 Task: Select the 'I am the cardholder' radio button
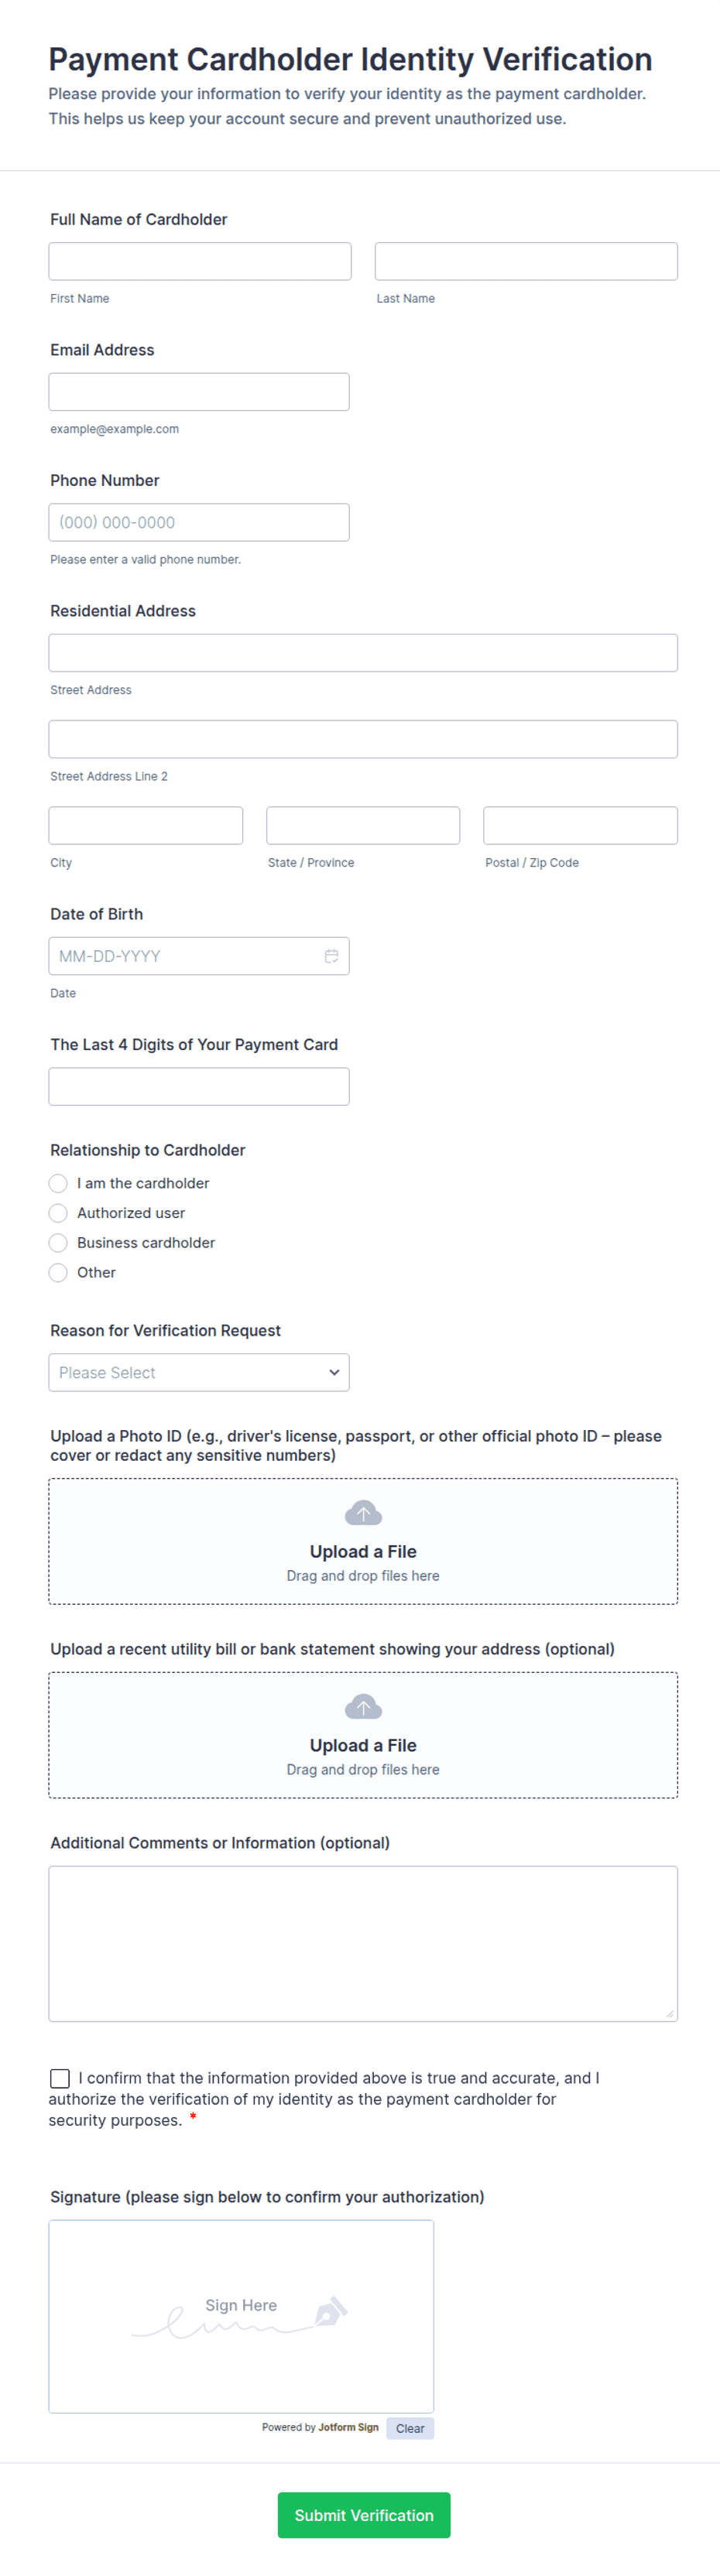pyautogui.click(x=58, y=1183)
